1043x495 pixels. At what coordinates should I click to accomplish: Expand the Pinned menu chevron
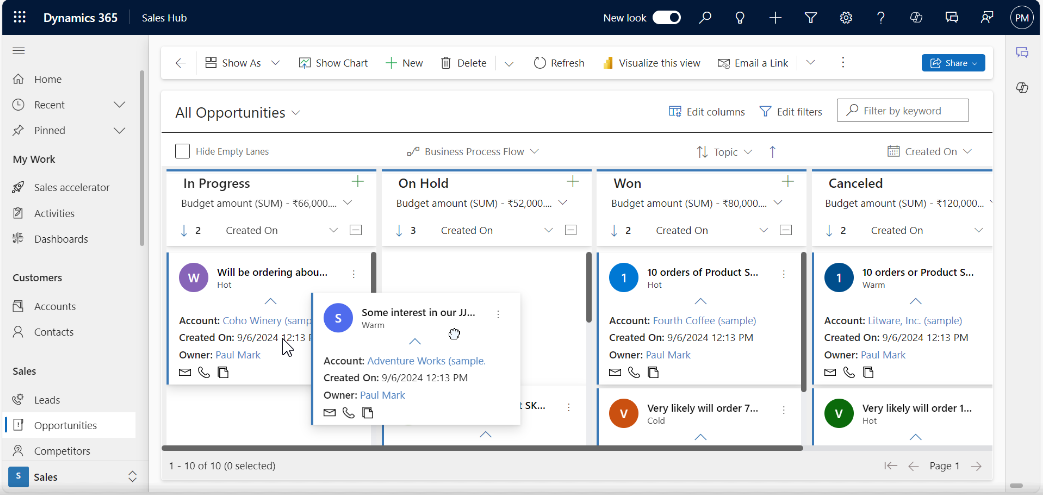[x=120, y=130]
